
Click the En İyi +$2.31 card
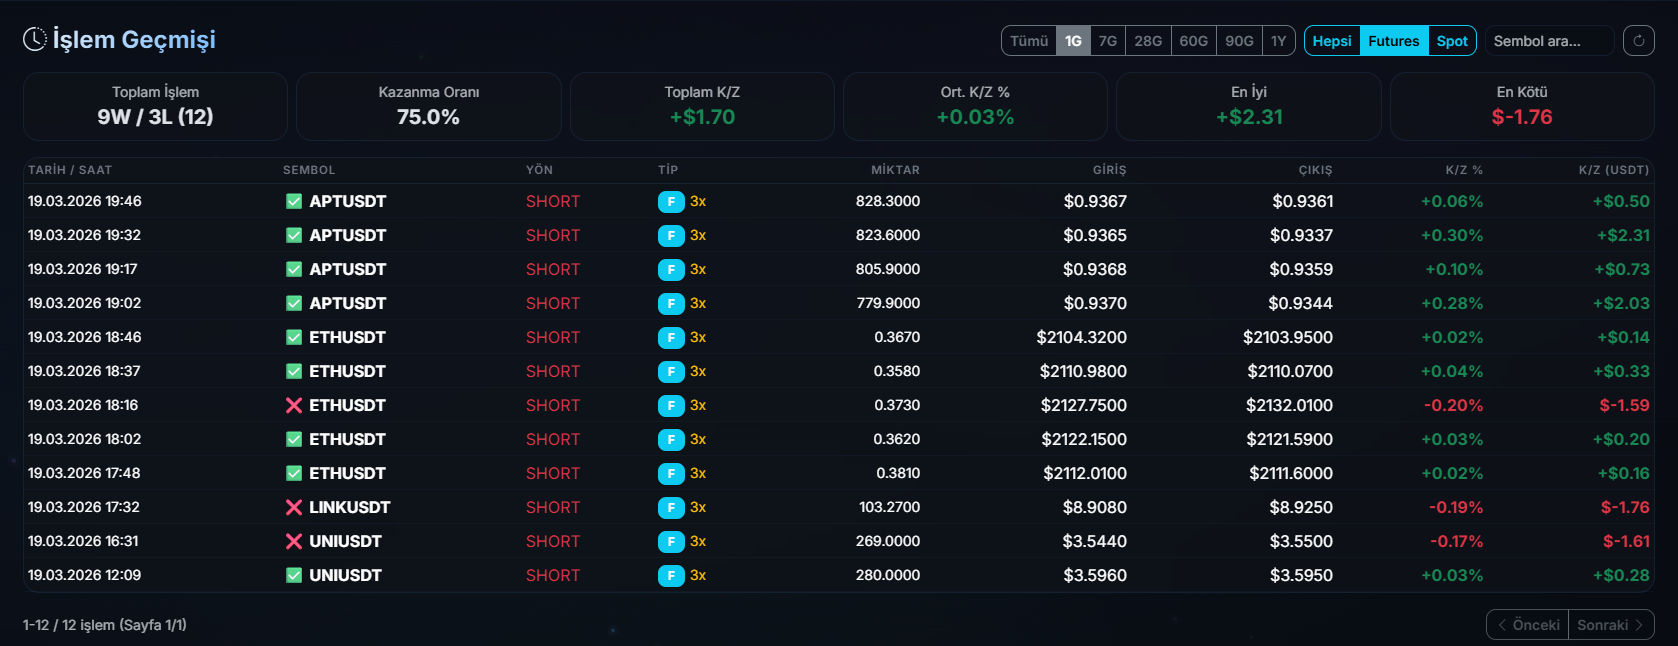click(1249, 106)
